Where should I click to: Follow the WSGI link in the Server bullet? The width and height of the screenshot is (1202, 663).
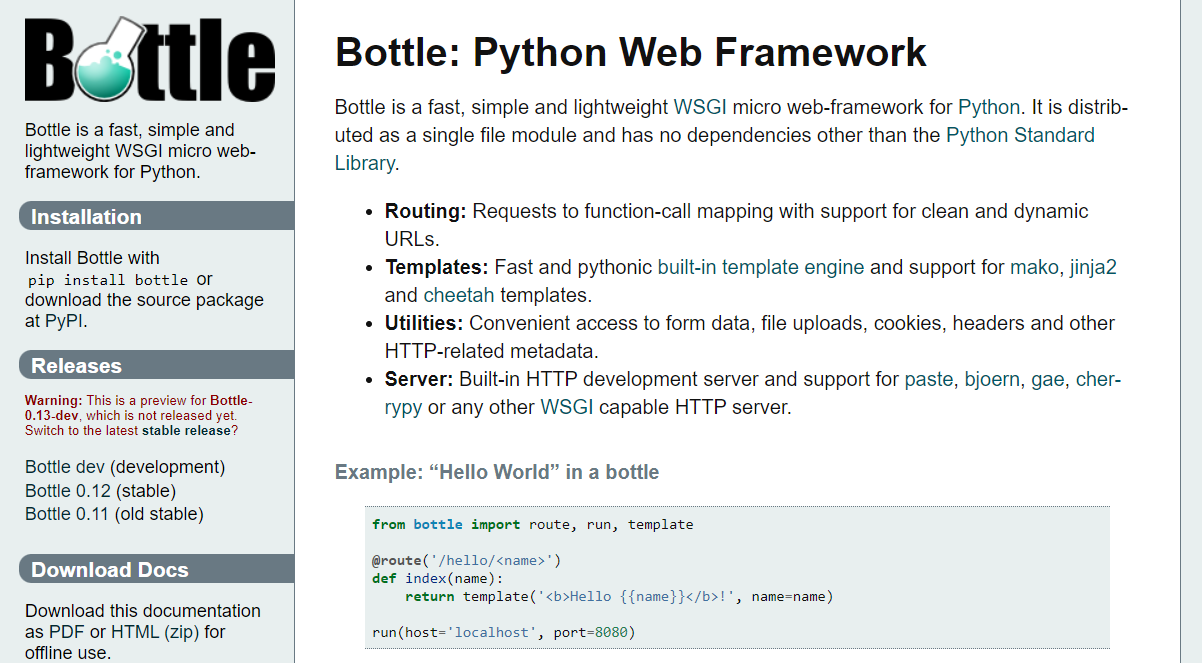pyautogui.click(x=566, y=408)
